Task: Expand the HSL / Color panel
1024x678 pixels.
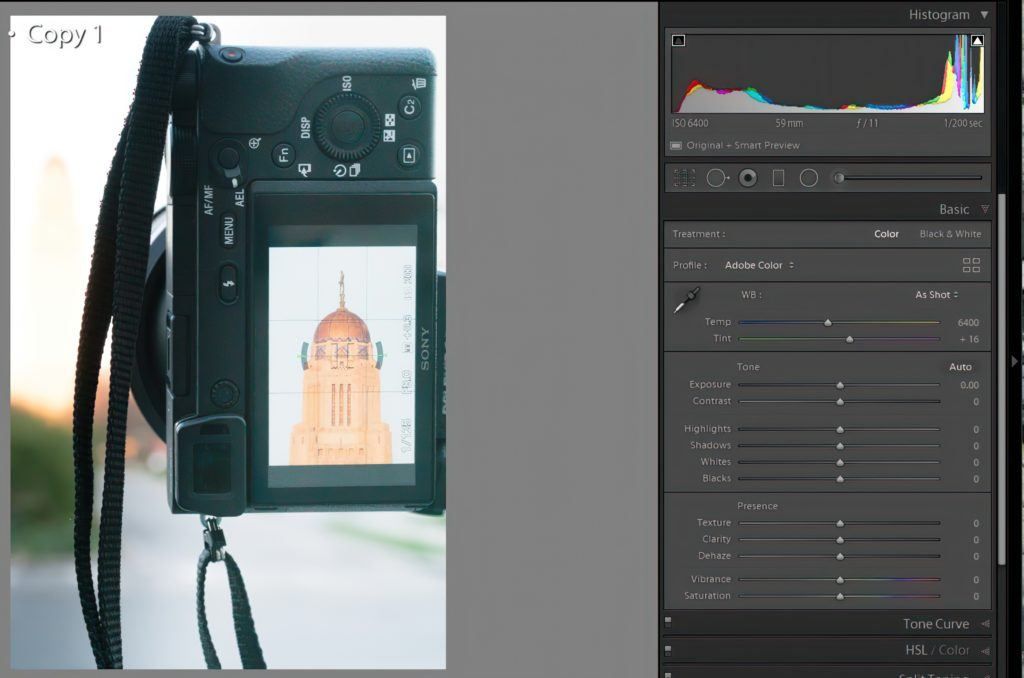Action: click(985, 651)
